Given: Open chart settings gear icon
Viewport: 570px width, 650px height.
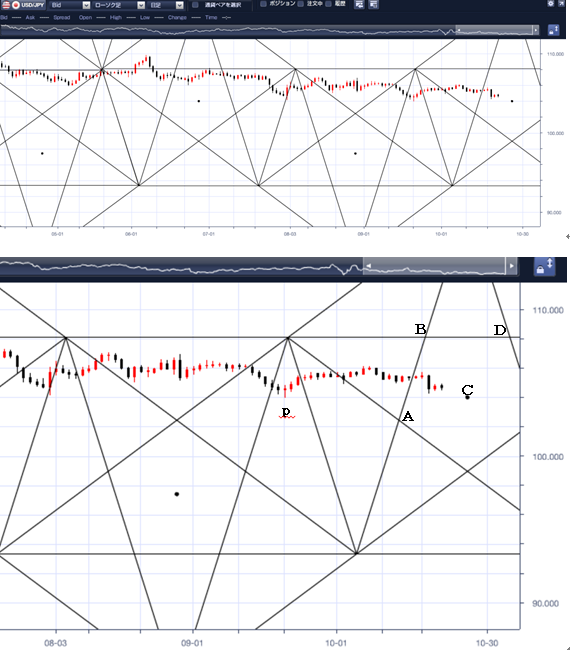Looking at the screenshot, I should [x=551, y=3].
